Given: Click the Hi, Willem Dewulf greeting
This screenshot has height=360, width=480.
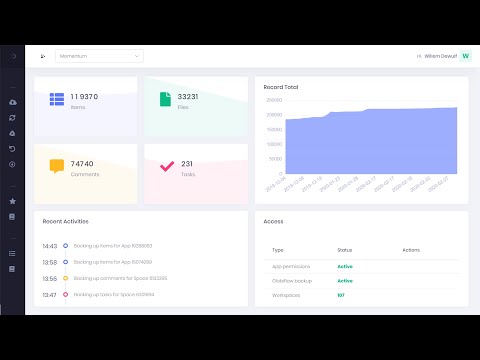Looking at the screenshot, I should 437,56.
